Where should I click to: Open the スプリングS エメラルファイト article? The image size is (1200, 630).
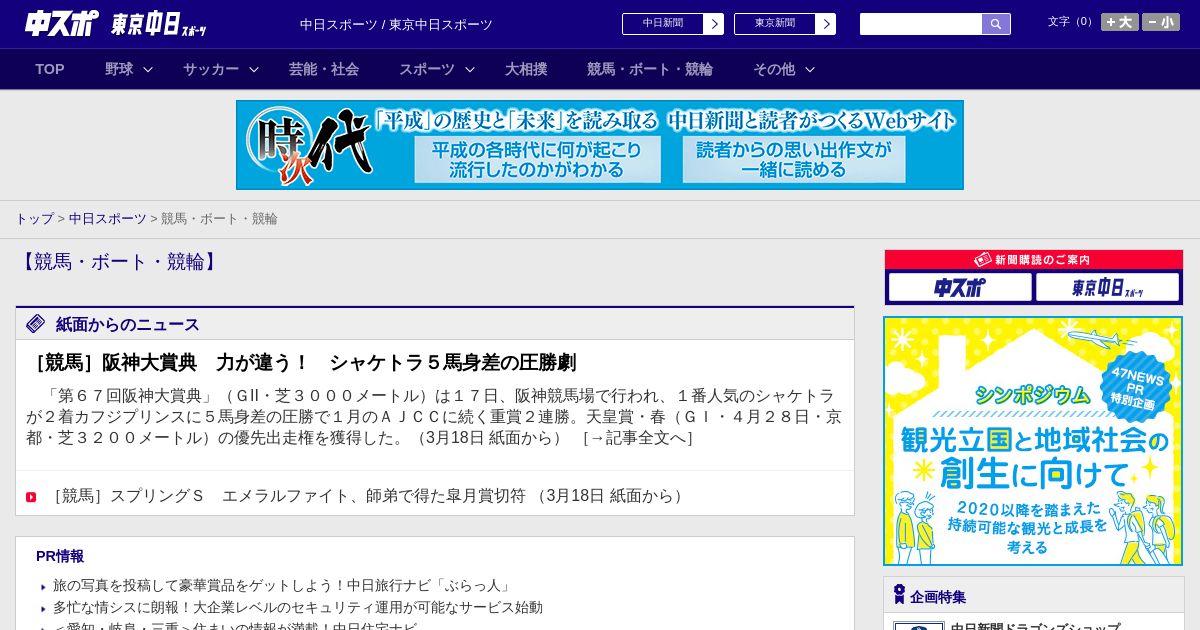pos(369,496)
